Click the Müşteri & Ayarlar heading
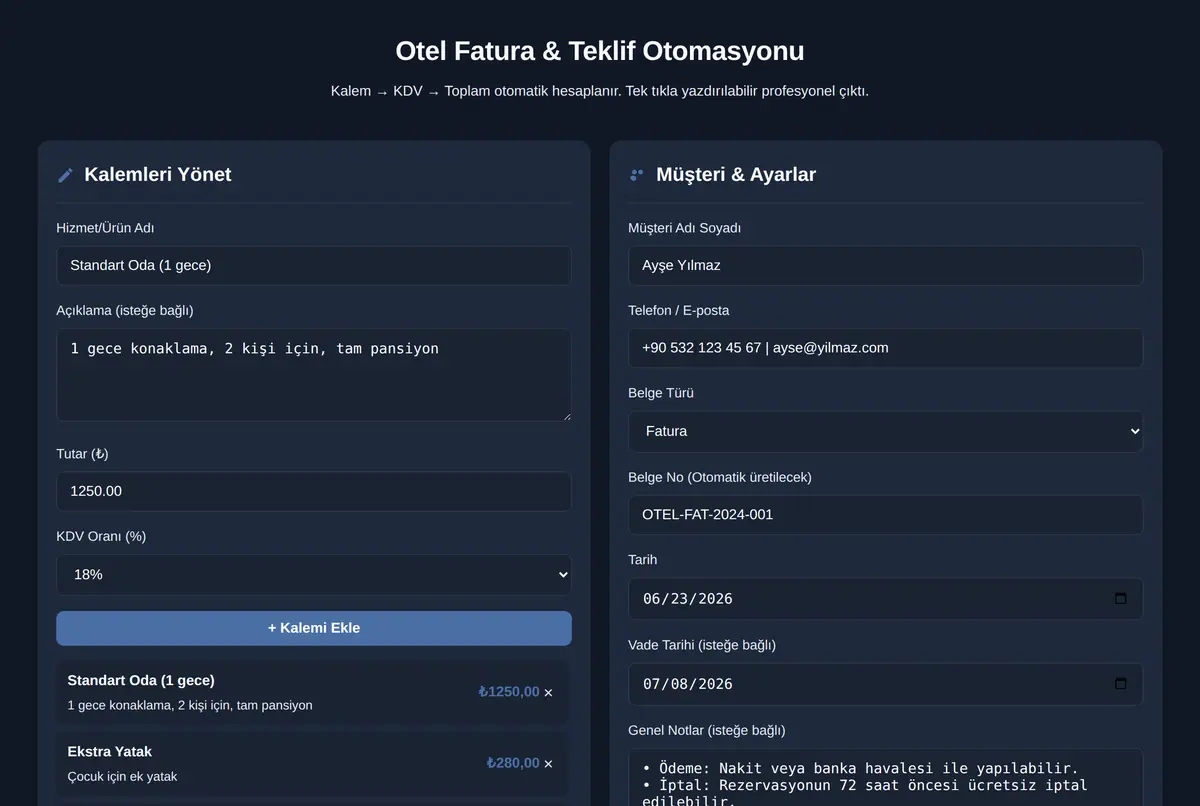This screenshot has height=806, width=1200. tap(736, 175)
